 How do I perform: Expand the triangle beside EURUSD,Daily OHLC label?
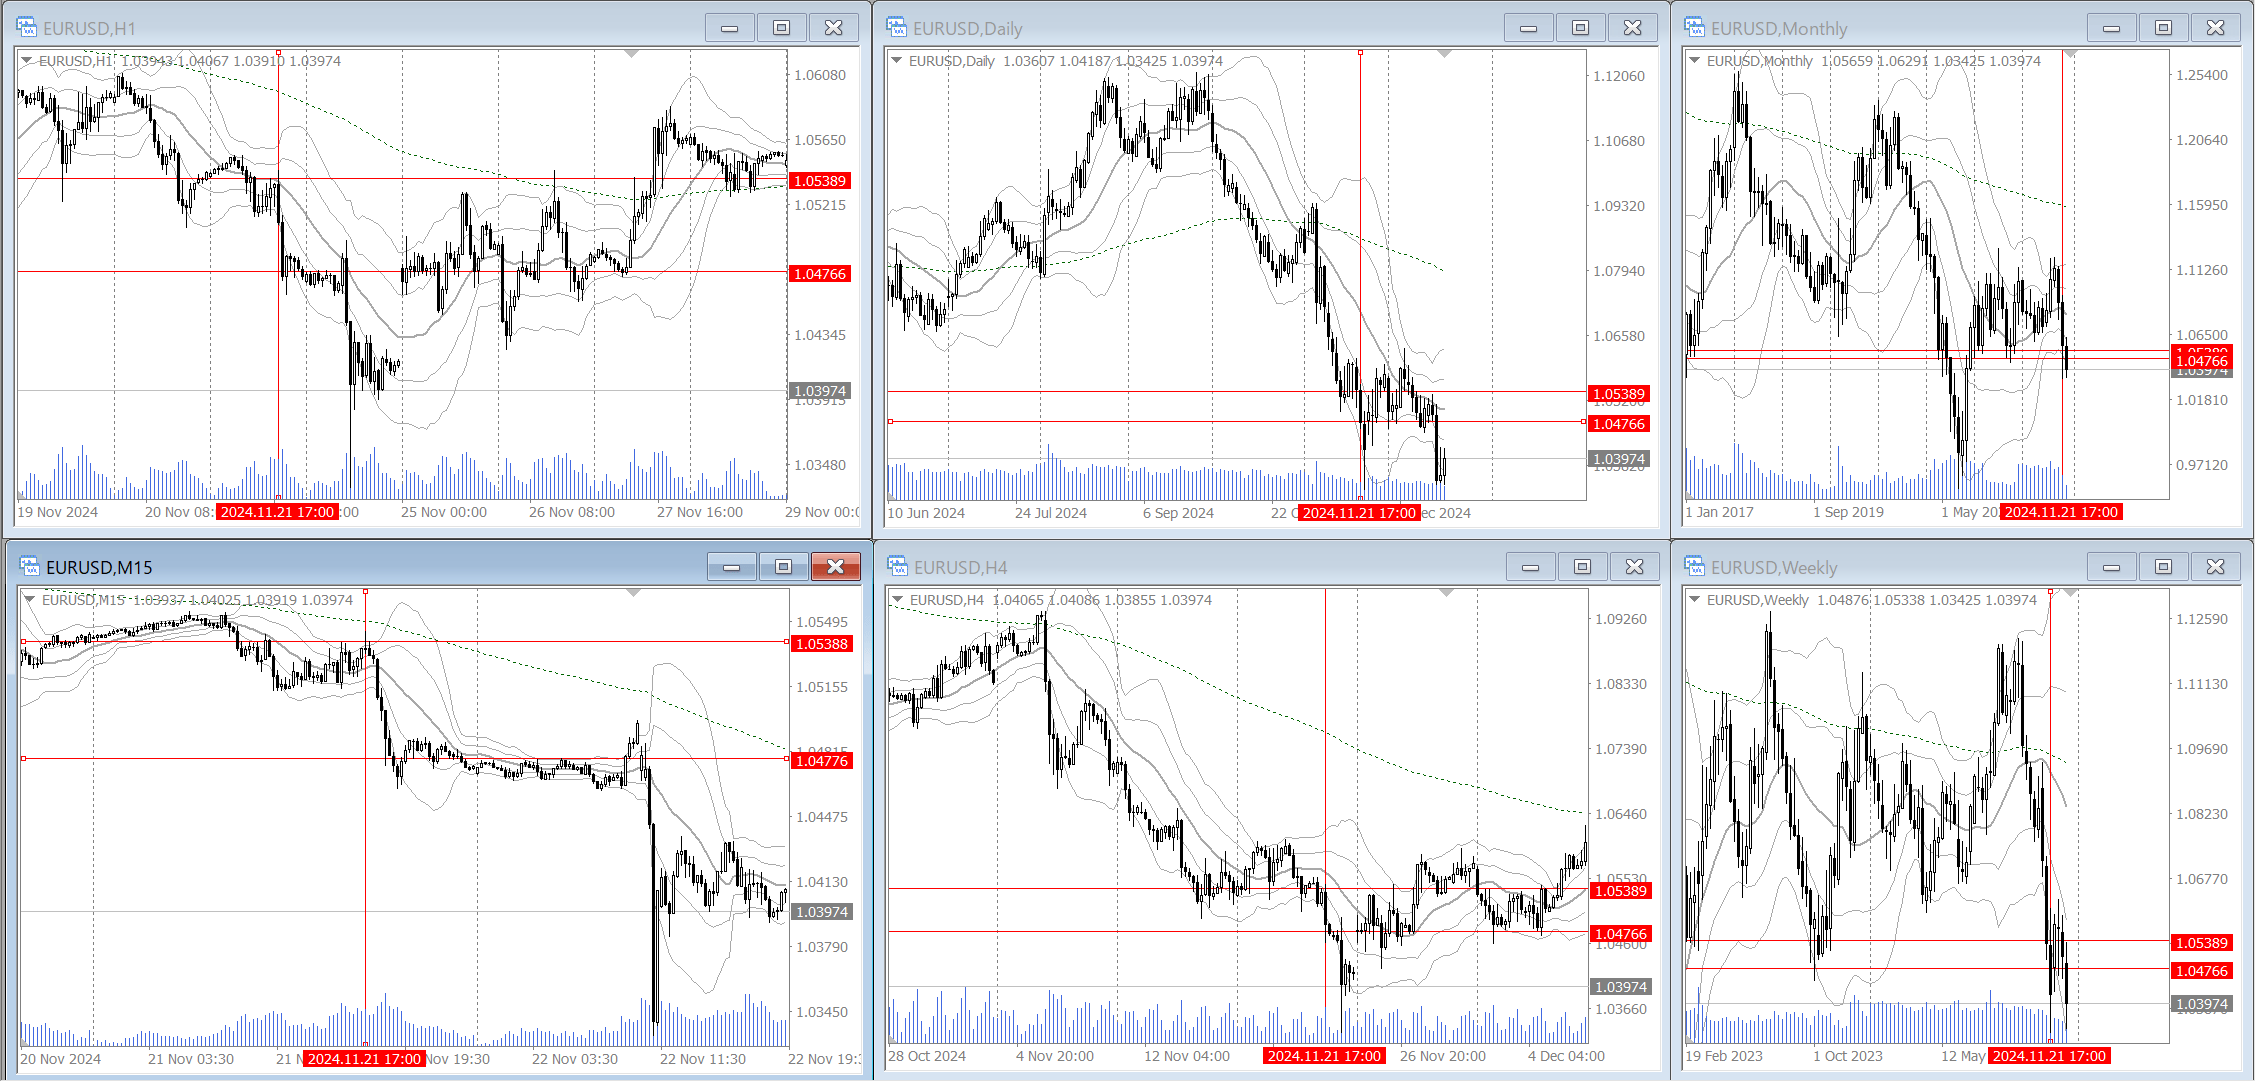(898, 61)
